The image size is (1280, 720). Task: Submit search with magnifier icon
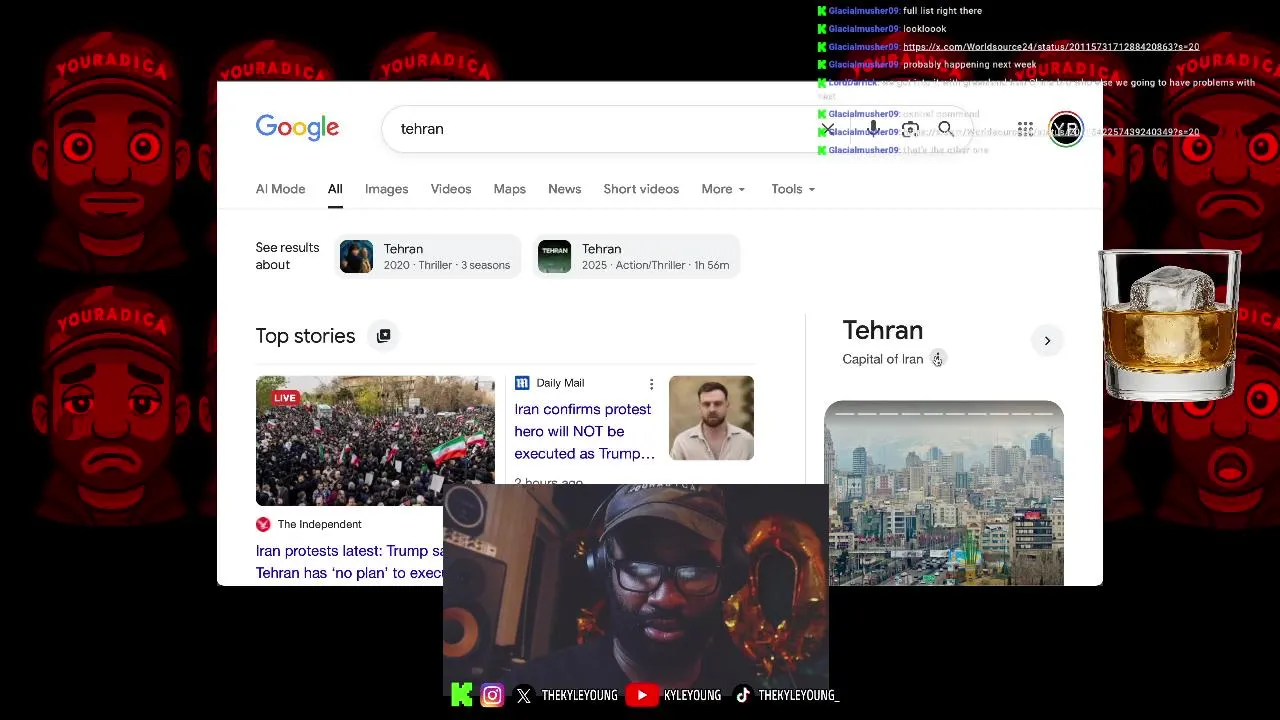click(x=946, y=129)
